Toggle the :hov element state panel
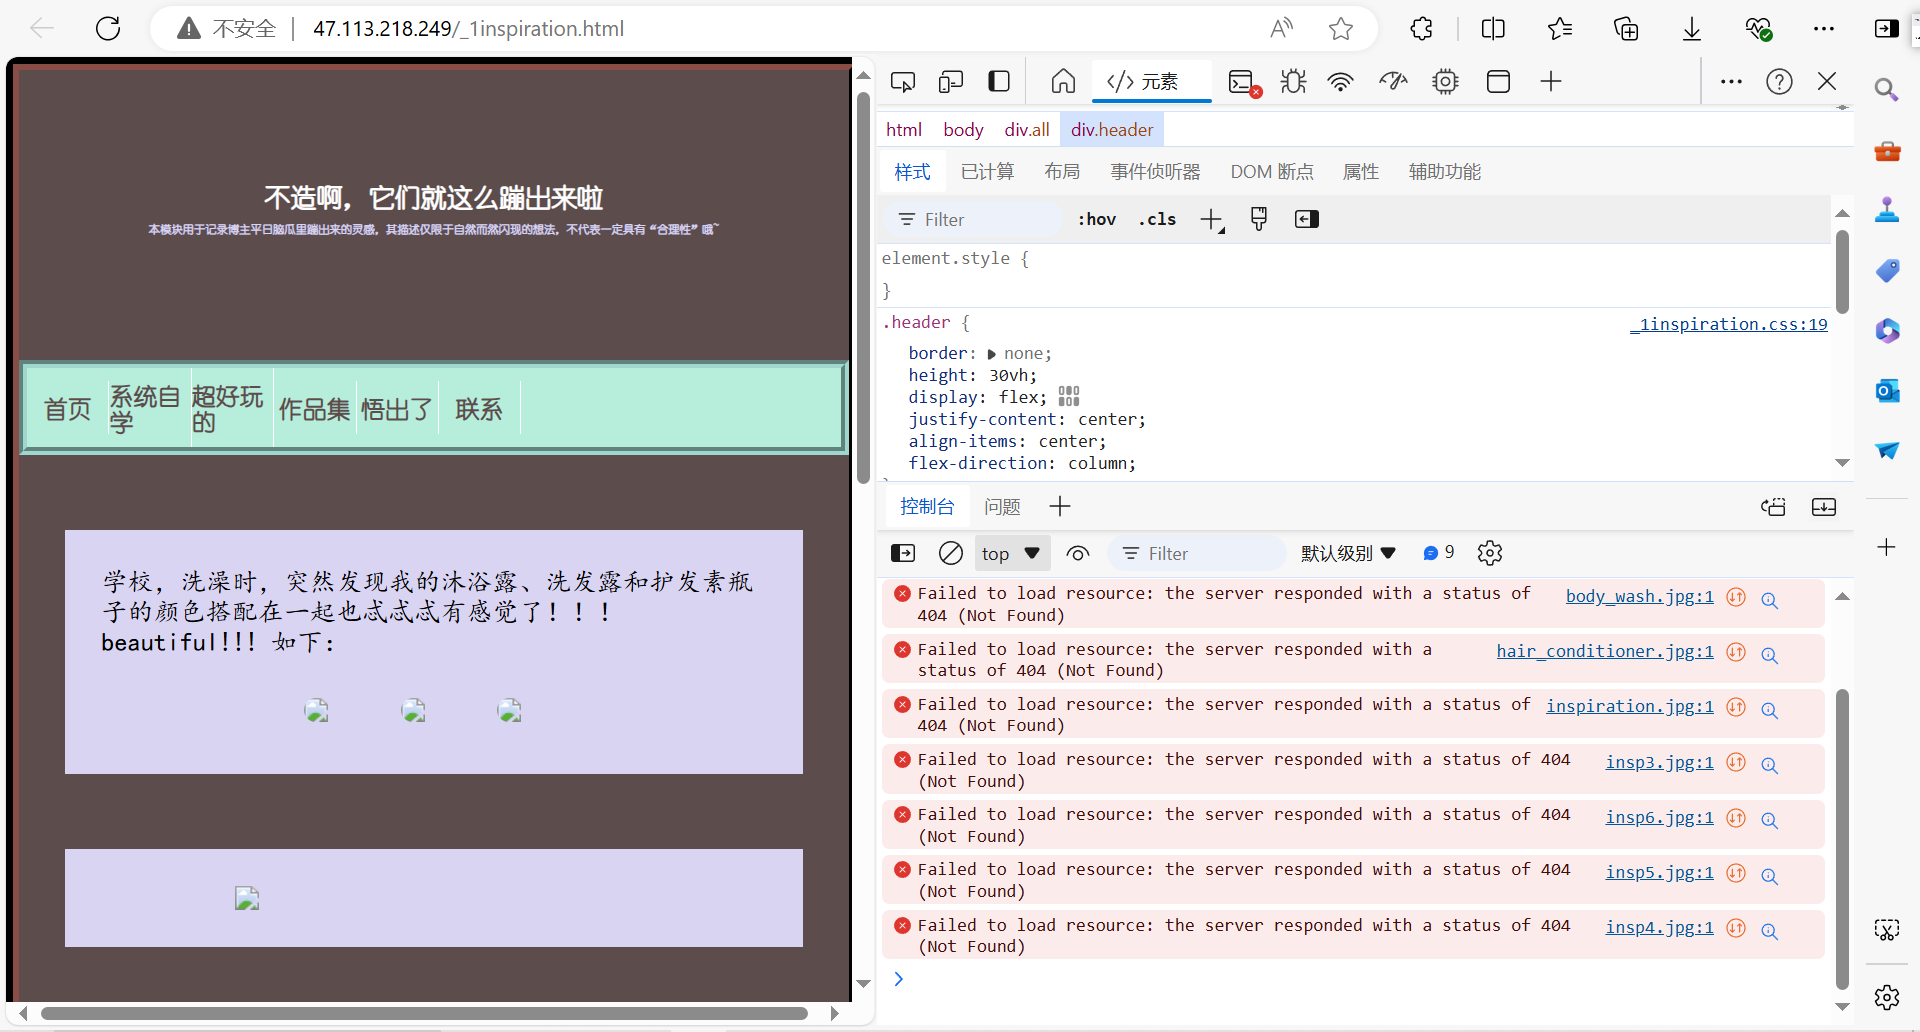Screen dimensions: 1920x1032 point(1096,220)
